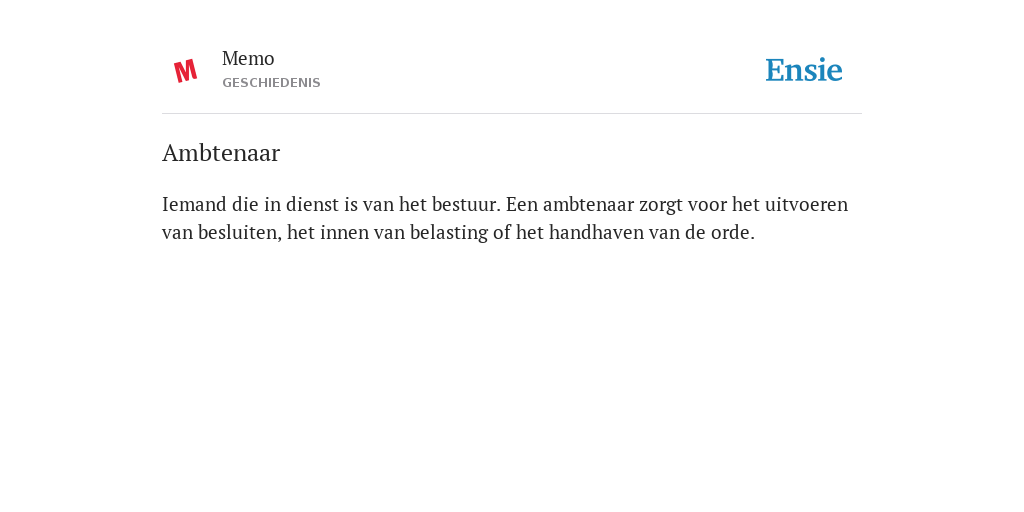The width and height of the screenshot is (1024, 512).
Task: Click the second line of the definition
Action: [x=458, y=232]
